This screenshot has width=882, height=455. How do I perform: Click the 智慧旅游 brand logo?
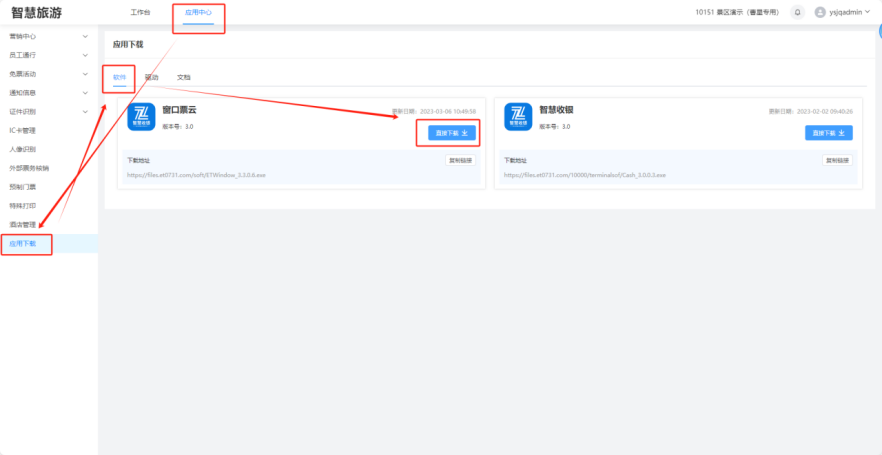[x=36, y=12]
